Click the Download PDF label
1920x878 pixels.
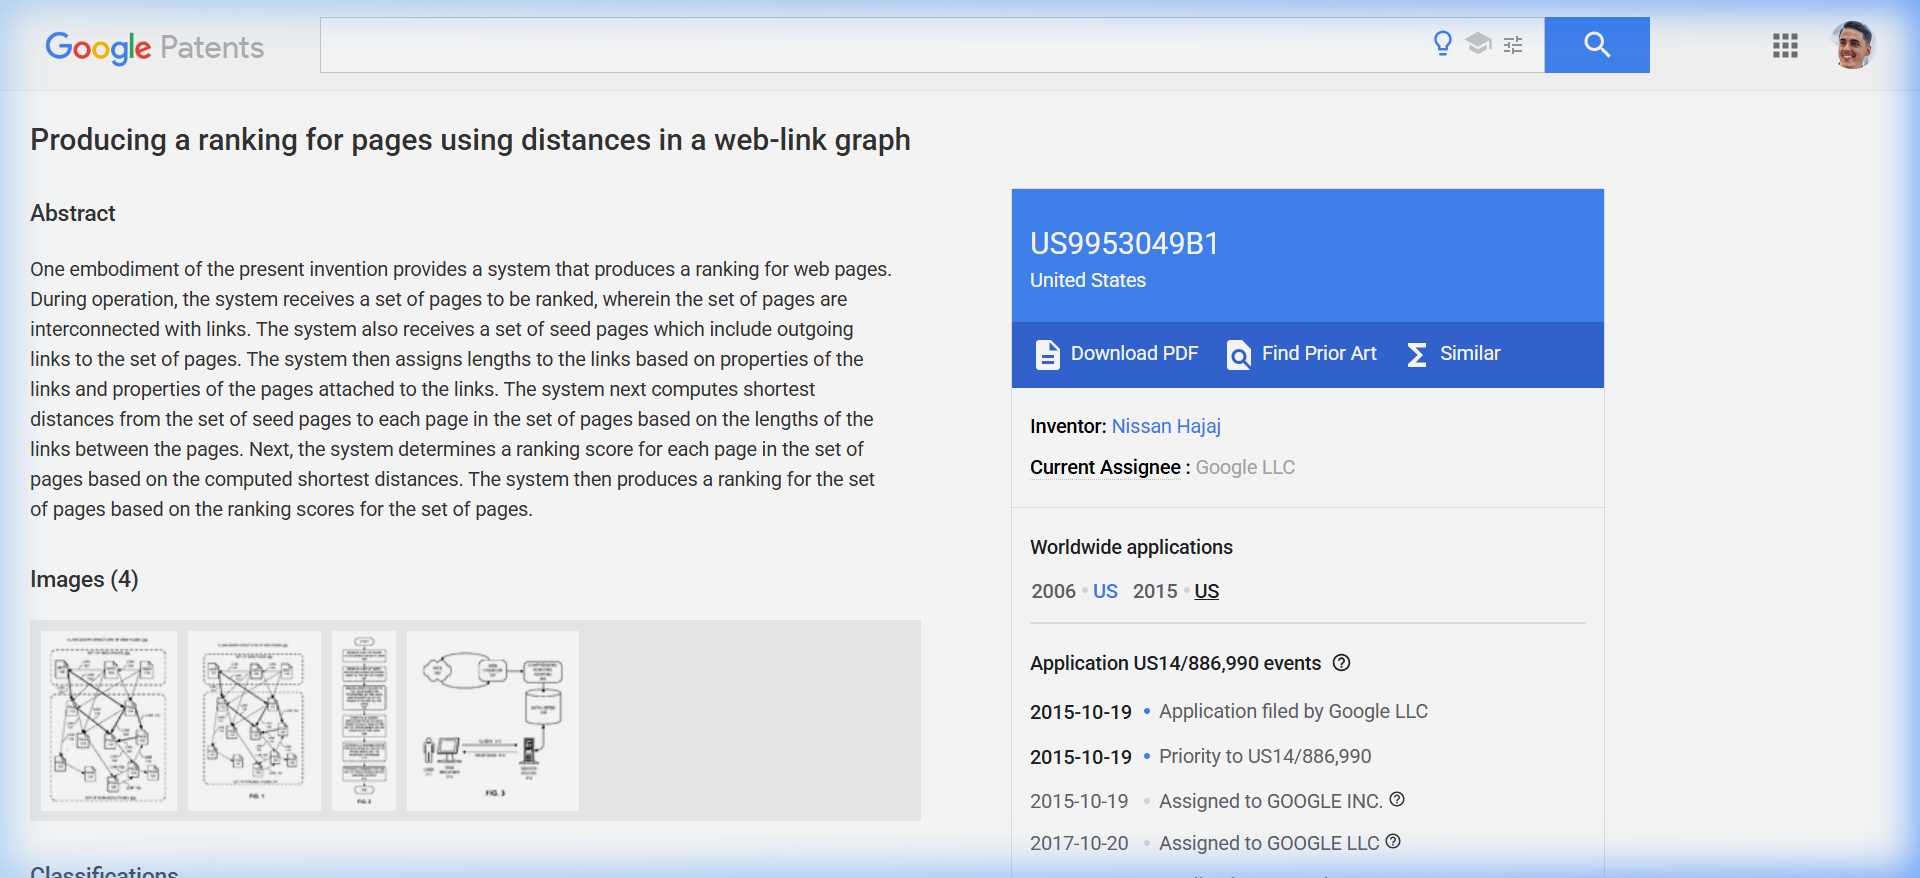1134,353
